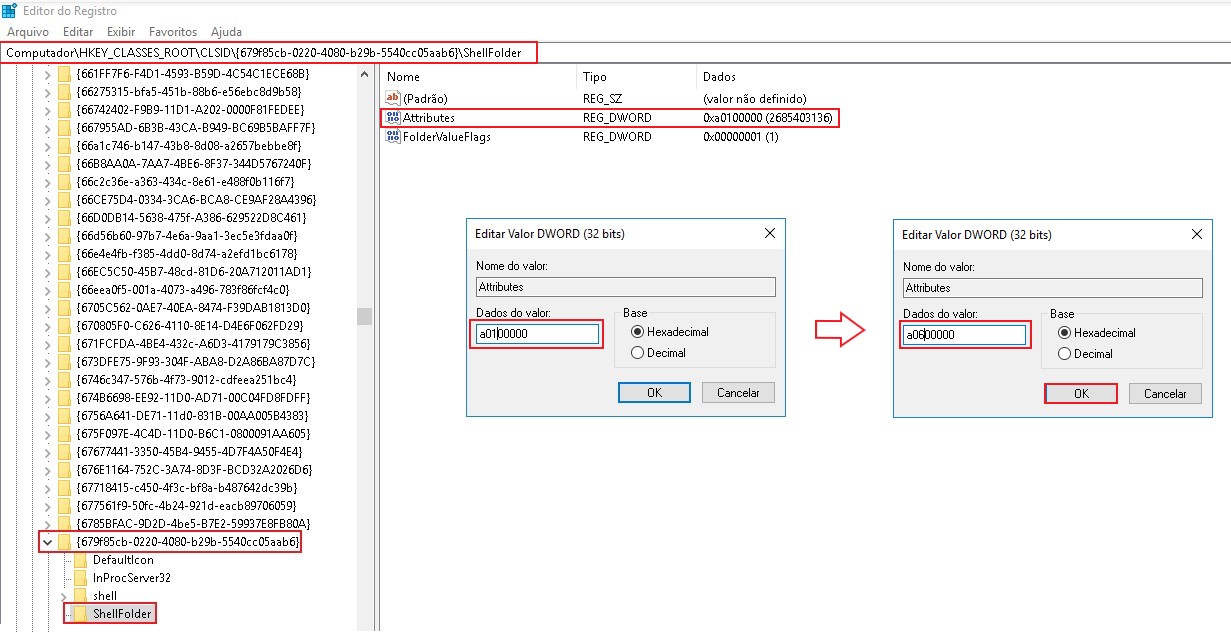The width and height of the screenshot is (1231, 632).
Task: Click the registry path address bar
Action: pos(615,53)
